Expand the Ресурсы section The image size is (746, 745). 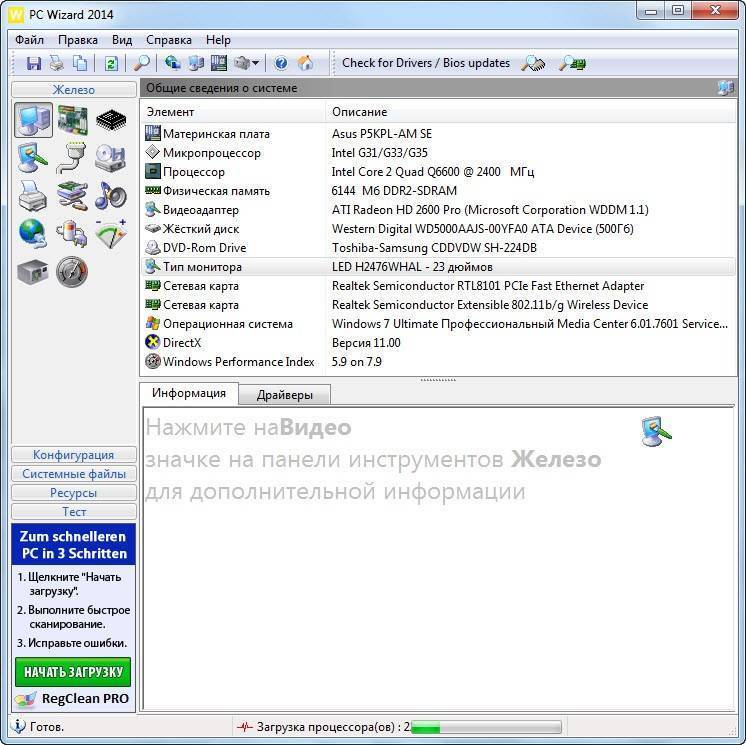tap(74, 493)
